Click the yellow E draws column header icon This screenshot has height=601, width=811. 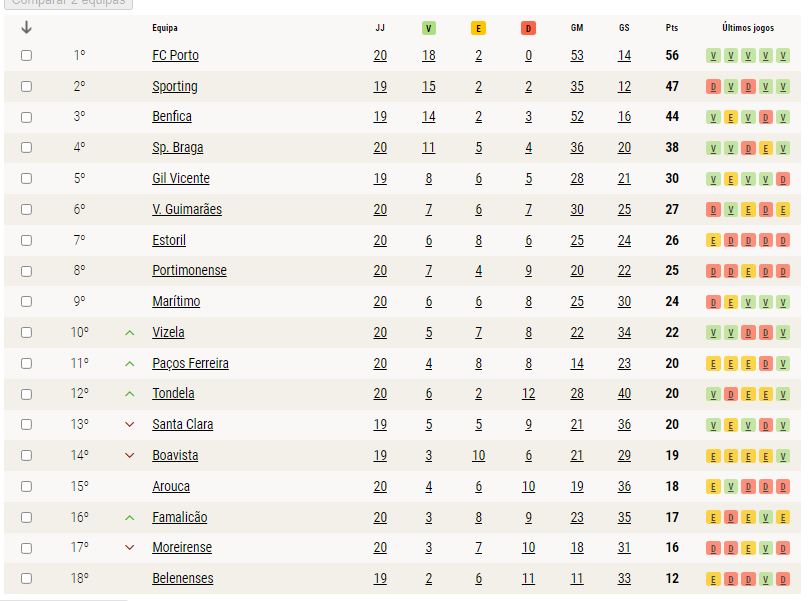[x=478, y=28]
